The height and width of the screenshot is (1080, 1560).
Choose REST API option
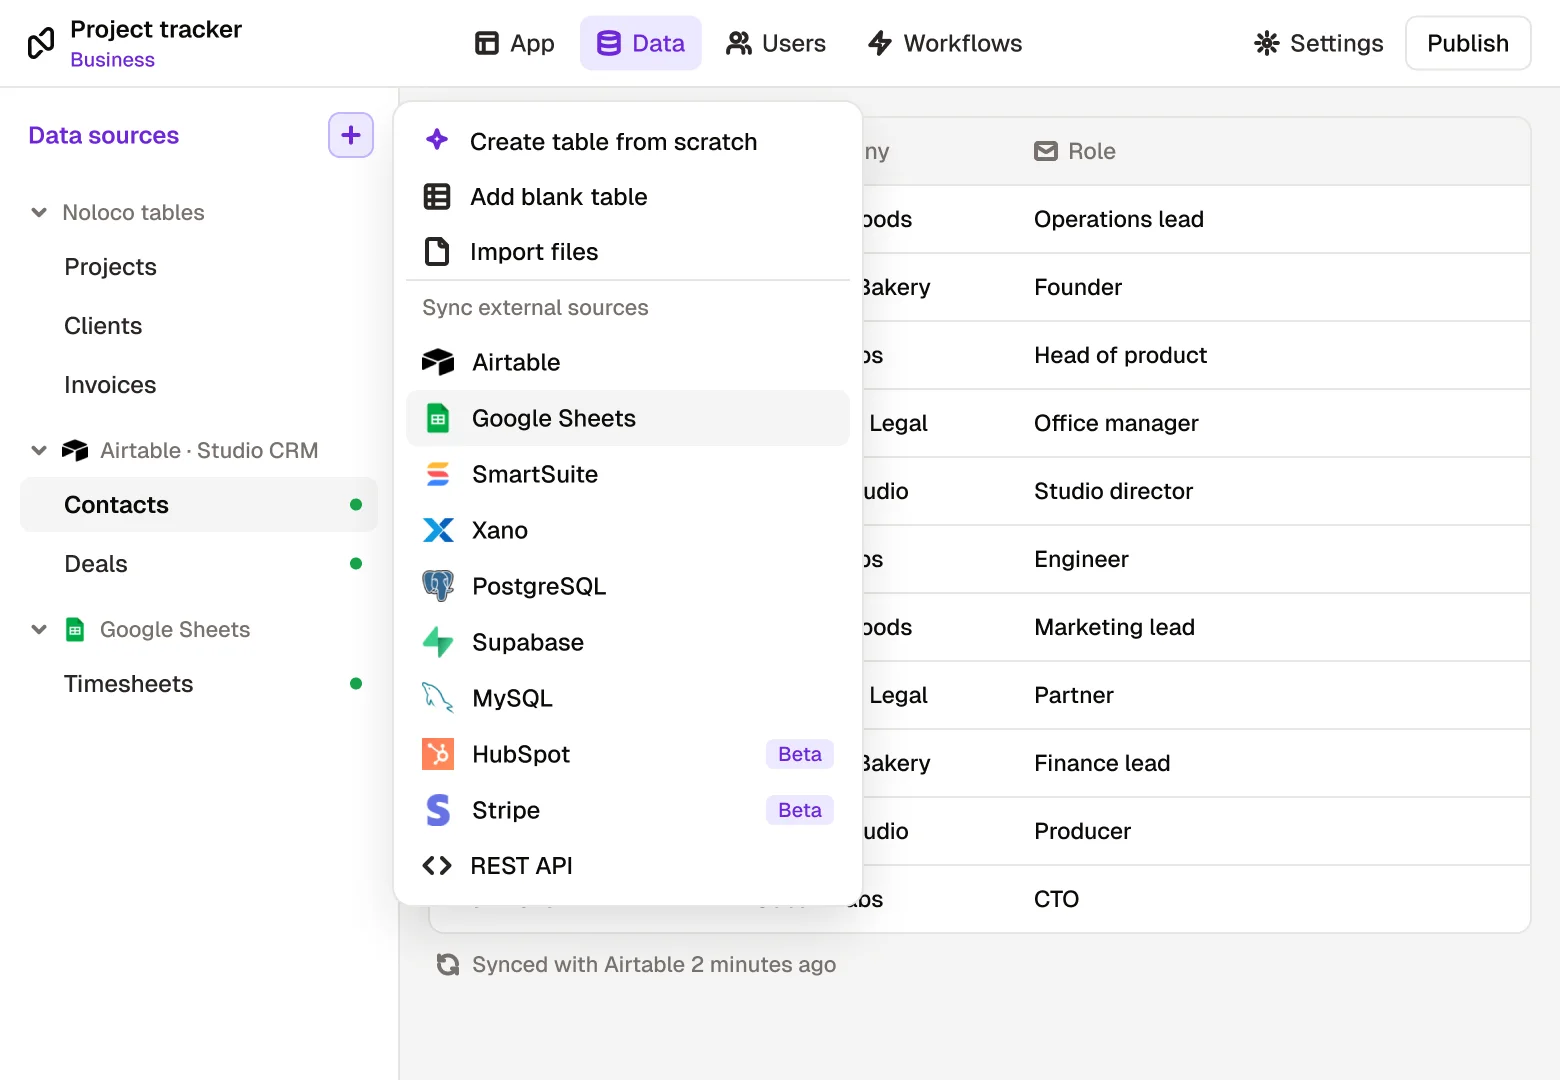[628, 866]
